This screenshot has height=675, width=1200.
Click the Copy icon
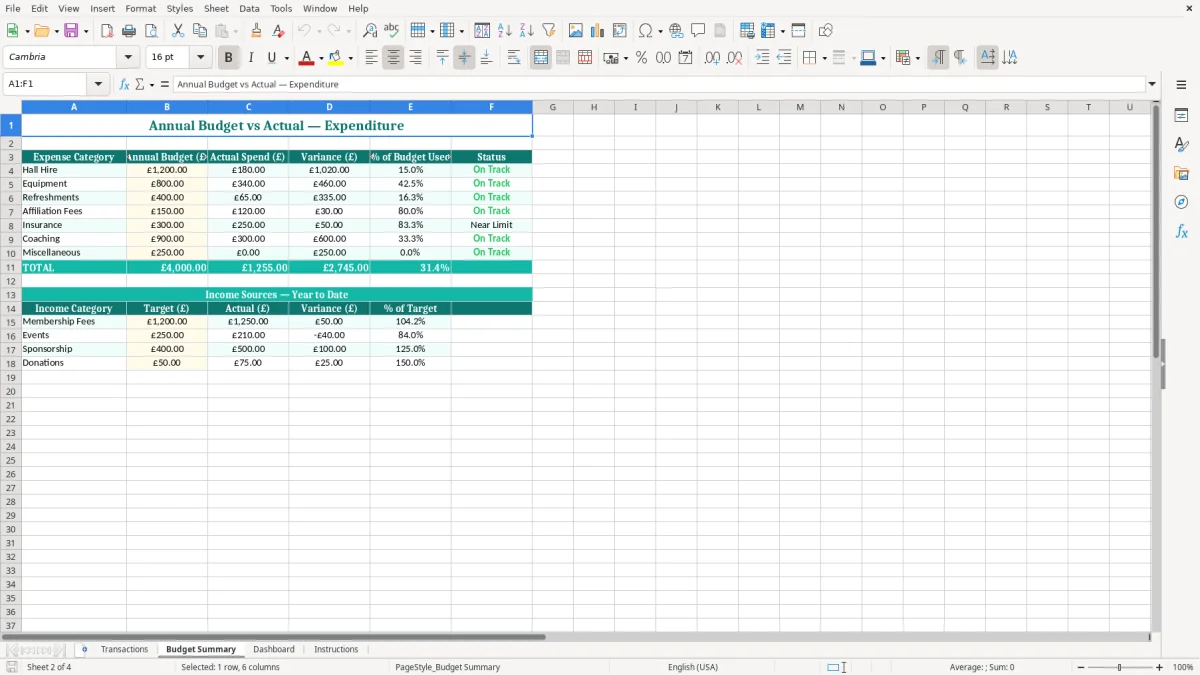tap(200, 31)
